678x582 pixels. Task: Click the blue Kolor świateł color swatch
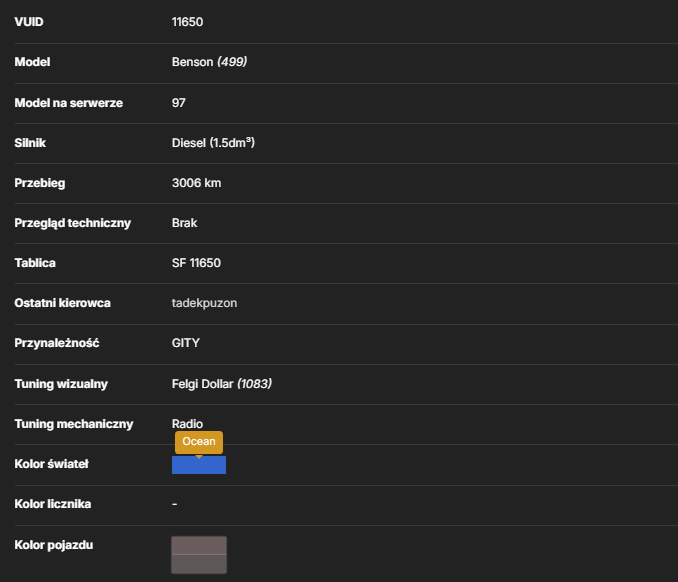199,465
